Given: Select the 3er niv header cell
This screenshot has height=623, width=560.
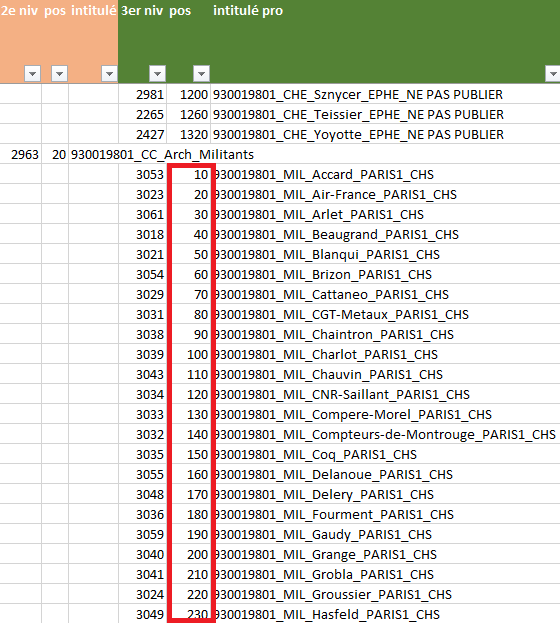Looking at the screenshot, I should point(142,41).
